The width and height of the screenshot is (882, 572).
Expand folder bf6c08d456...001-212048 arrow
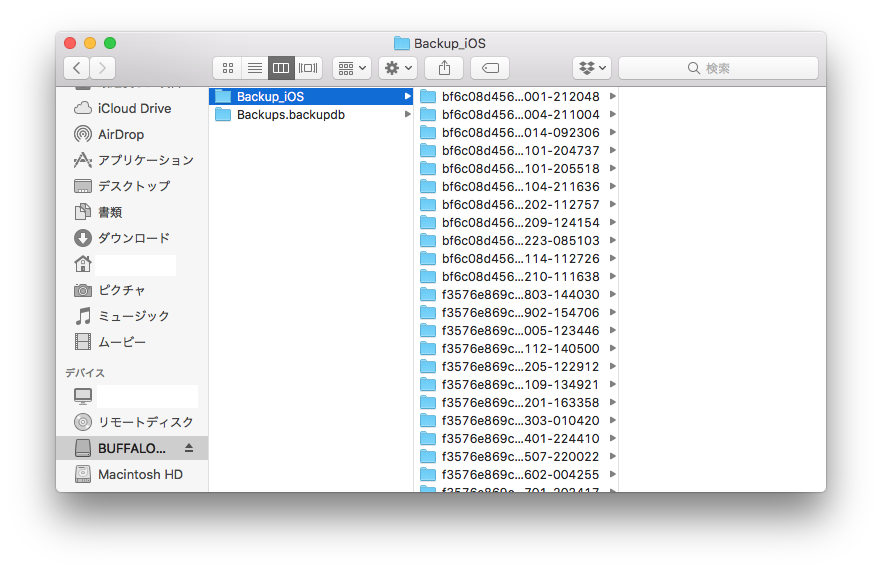click(612, 97)
